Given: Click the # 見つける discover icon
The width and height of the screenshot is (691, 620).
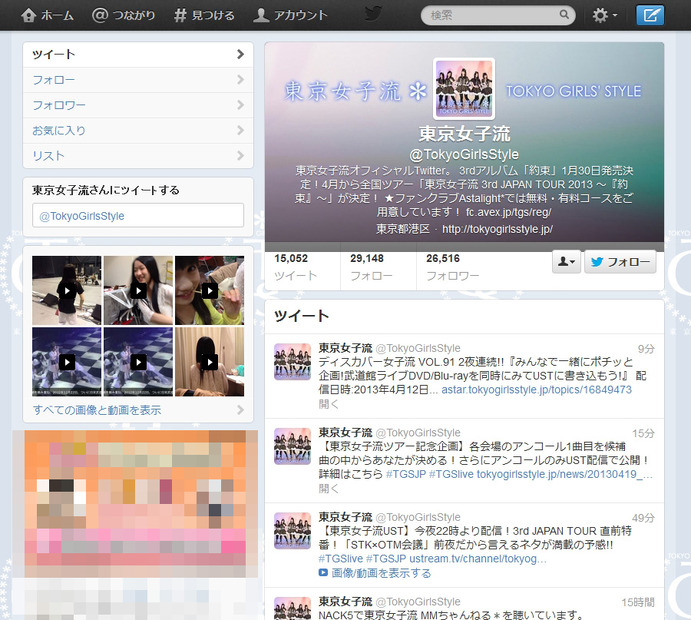Looking at the screenshot, I should pyautogui.click(x=180, y=15).
